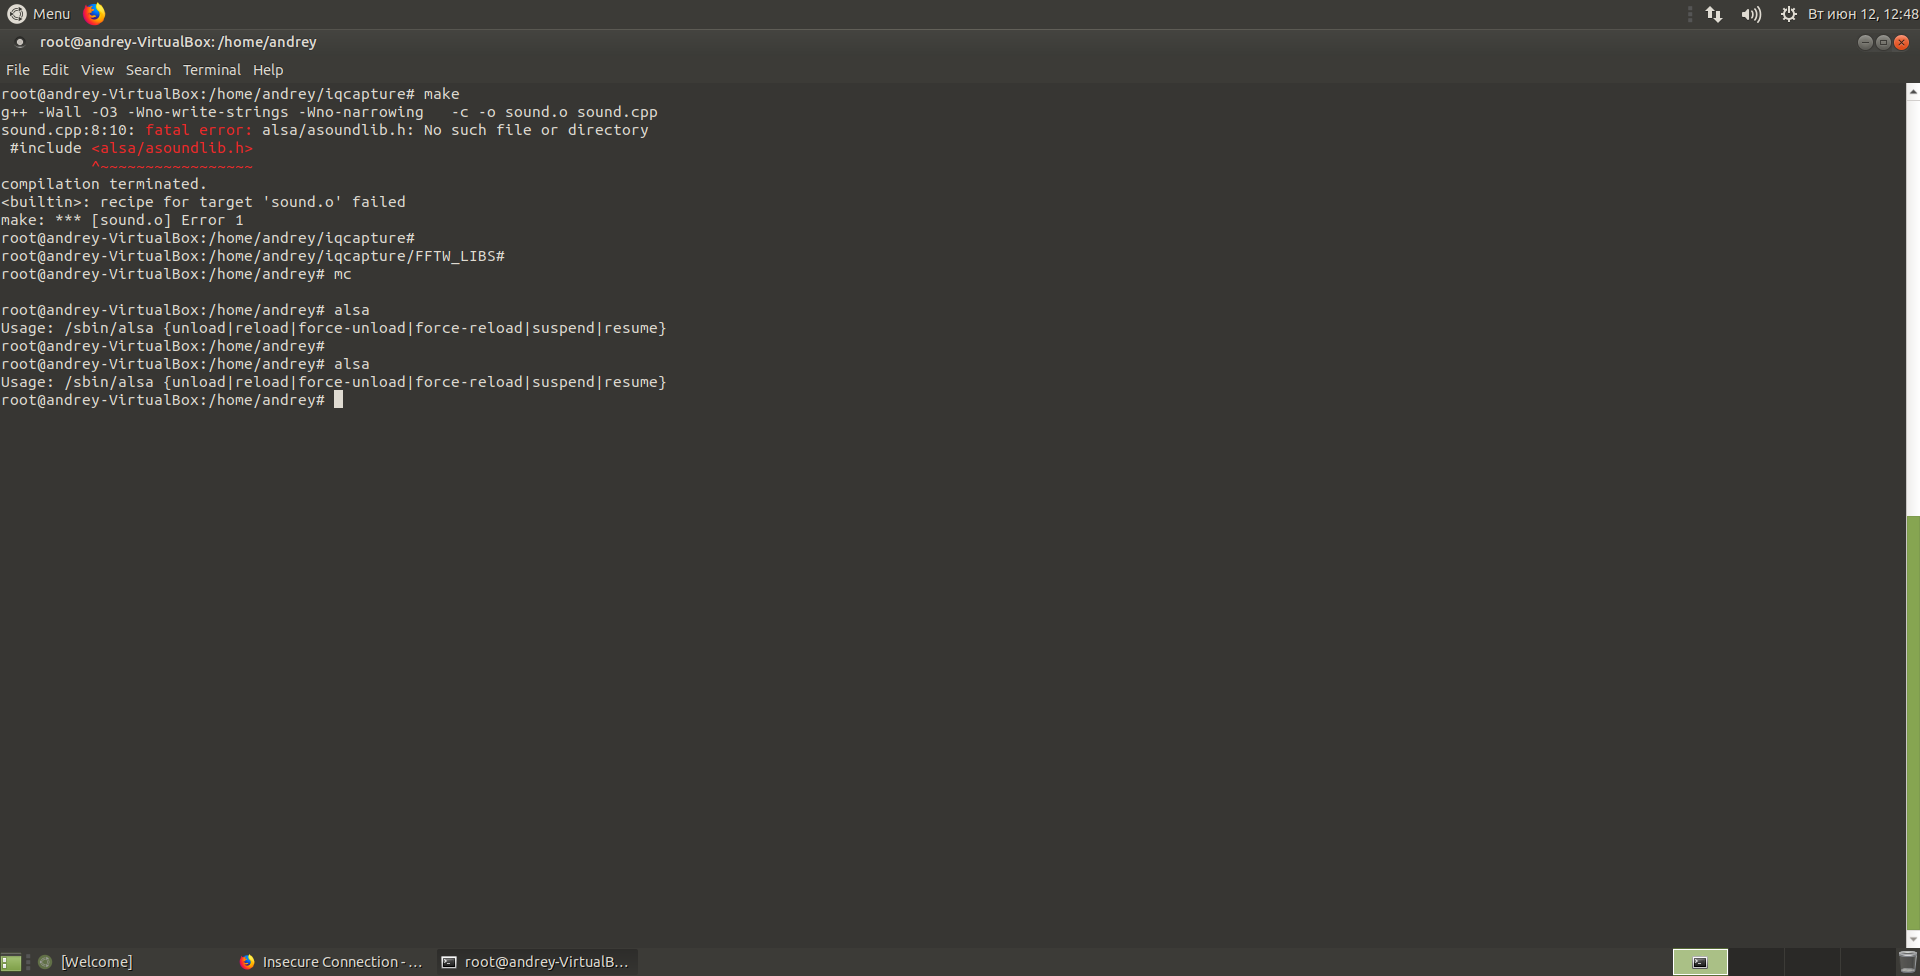This screenshot has height=976, width=1920.
Task: Open the Firefox launcher in top panel
Action: (94, 14)
